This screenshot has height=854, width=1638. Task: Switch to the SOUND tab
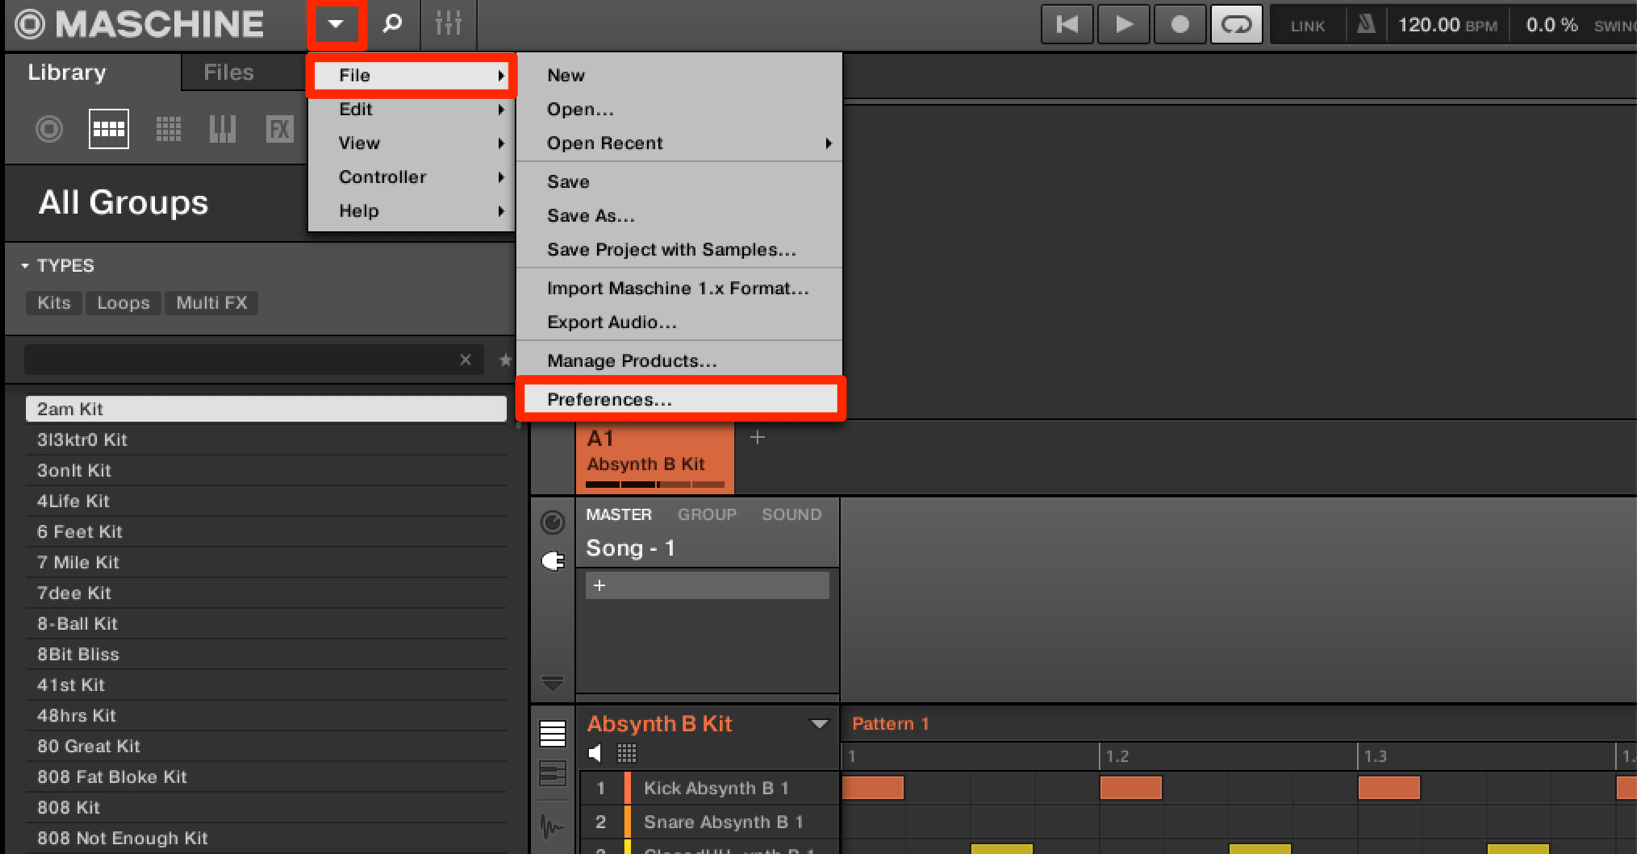791,515
